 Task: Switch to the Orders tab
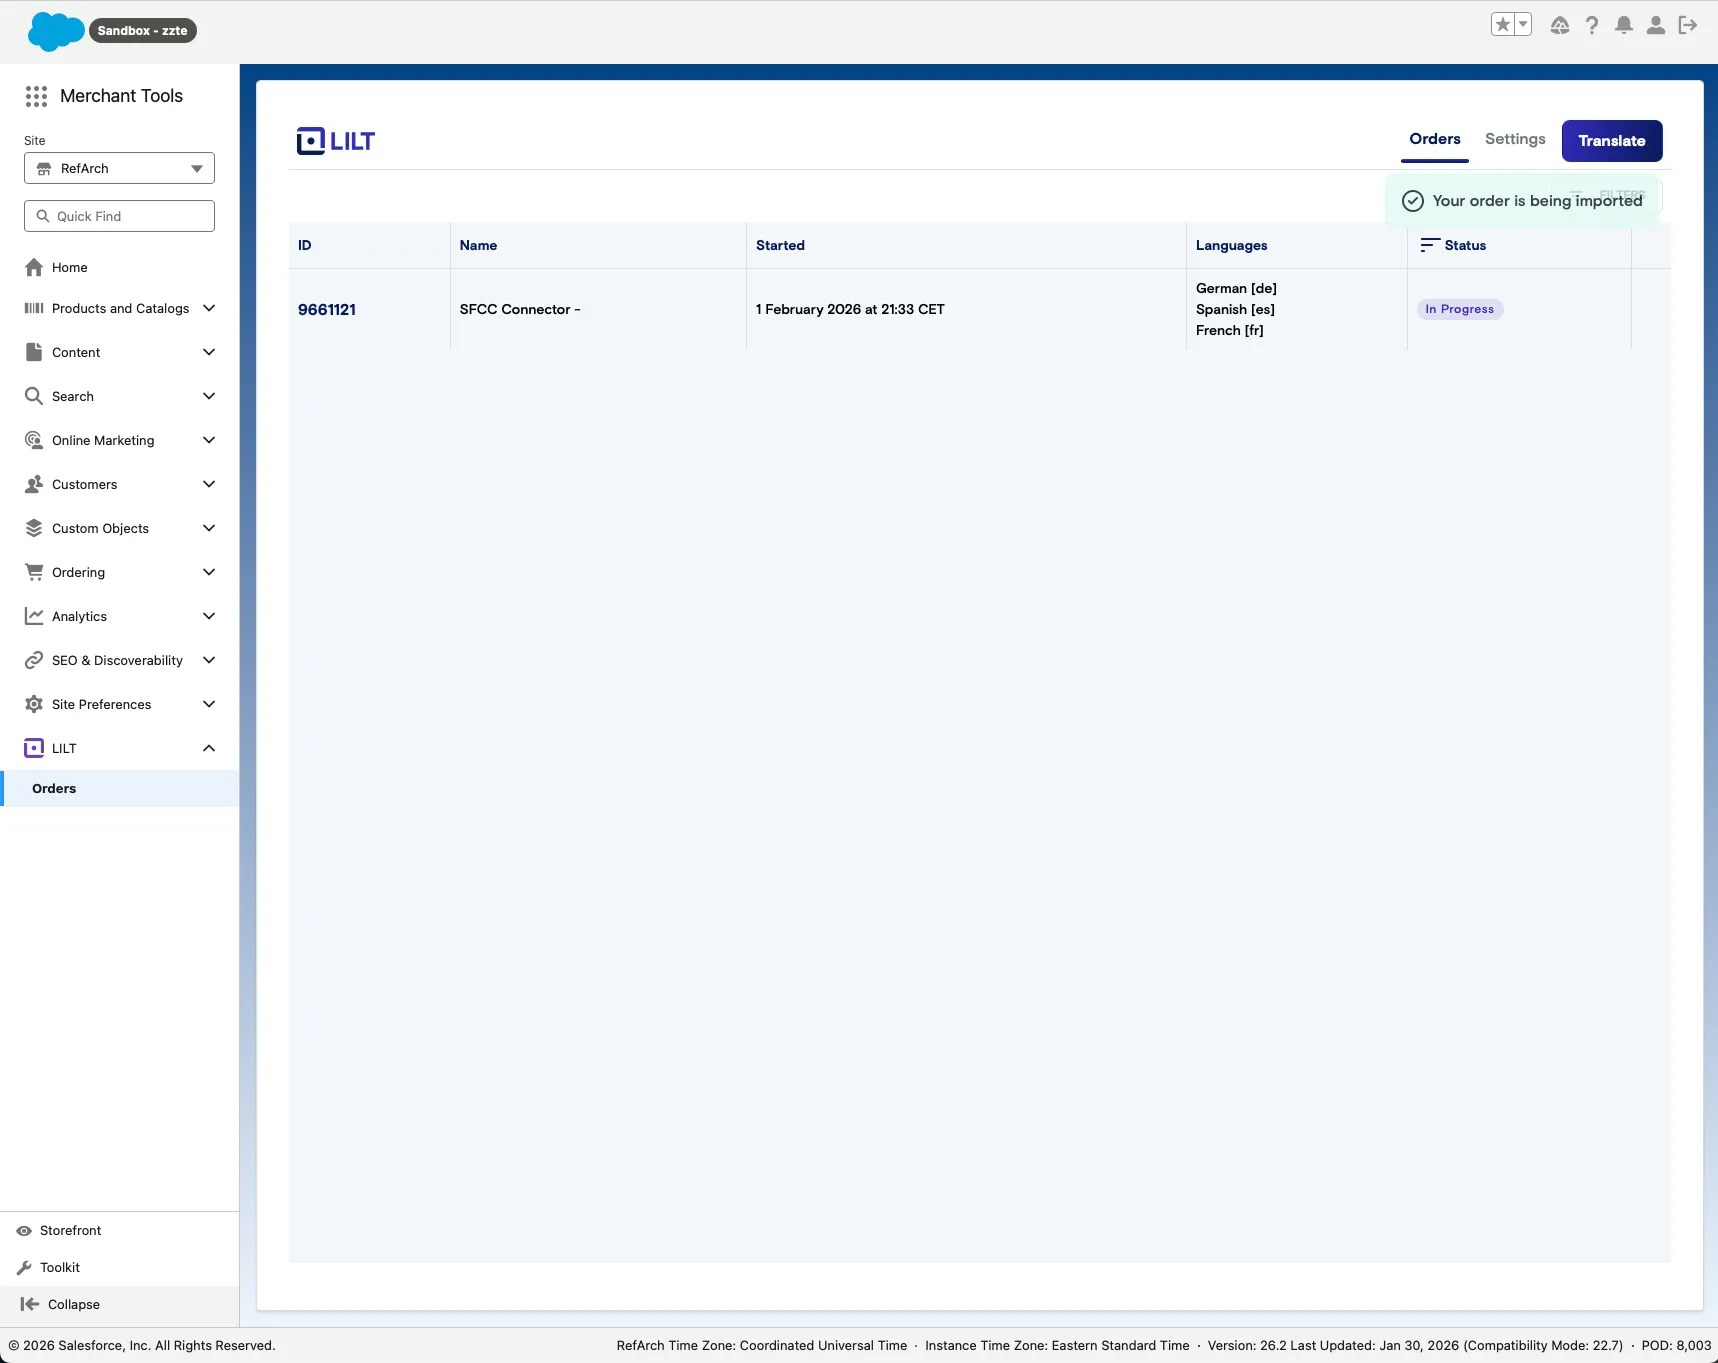click(1435, 140)
